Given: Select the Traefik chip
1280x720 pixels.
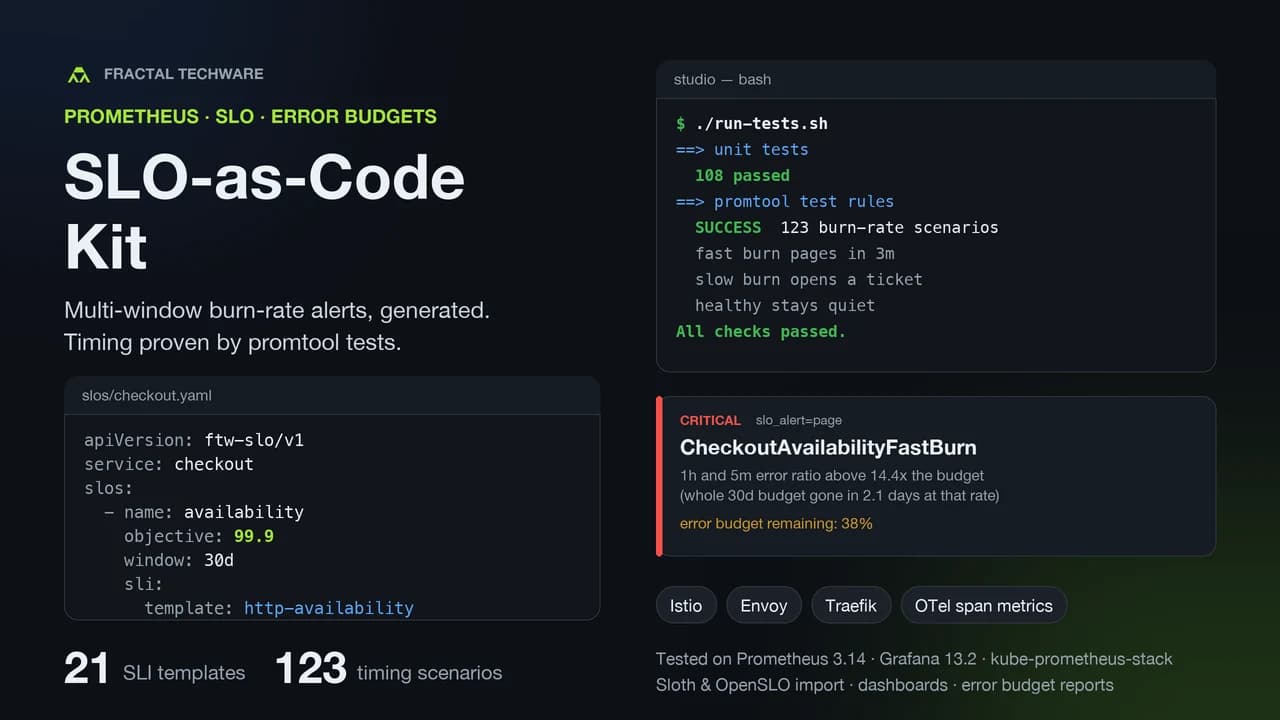Looking at the screenshot, I should tap(851, 606).
